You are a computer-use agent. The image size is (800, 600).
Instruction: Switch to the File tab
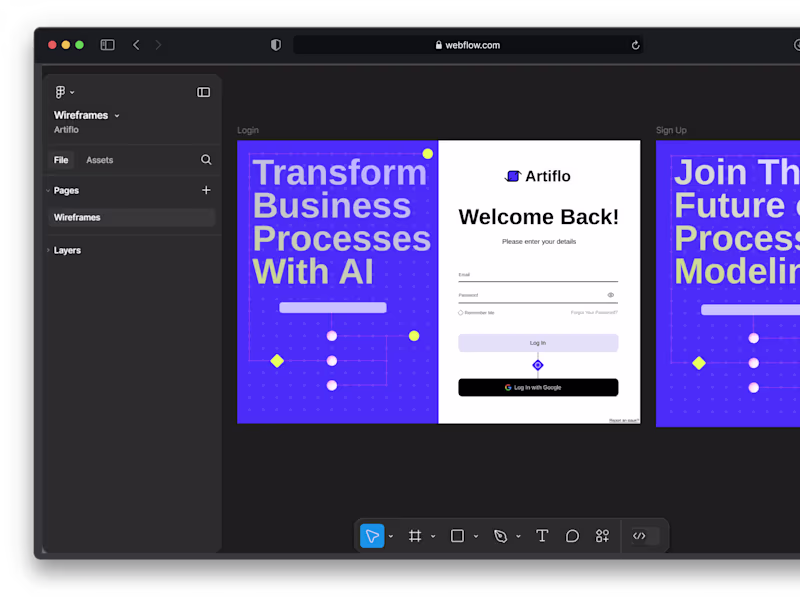(x=61, y=160)
